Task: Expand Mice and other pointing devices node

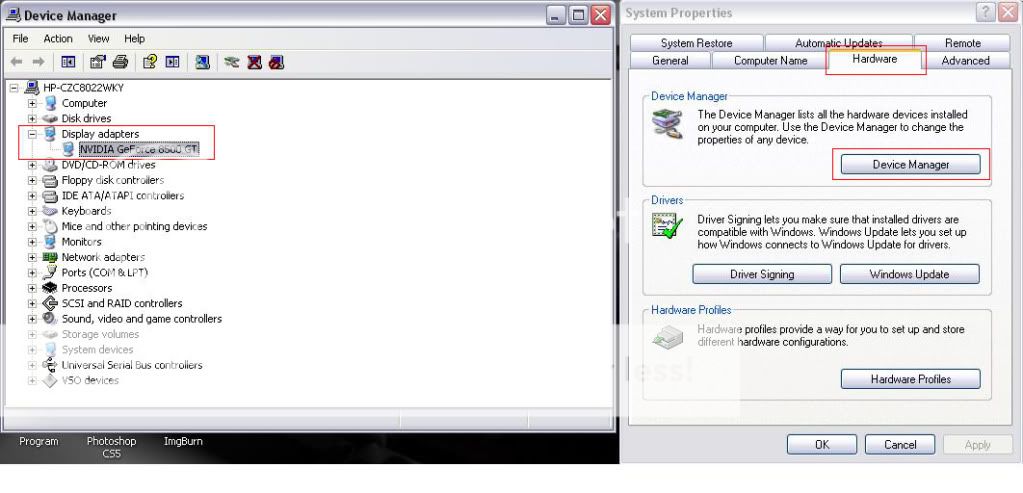Action: [x=32, y=226]
